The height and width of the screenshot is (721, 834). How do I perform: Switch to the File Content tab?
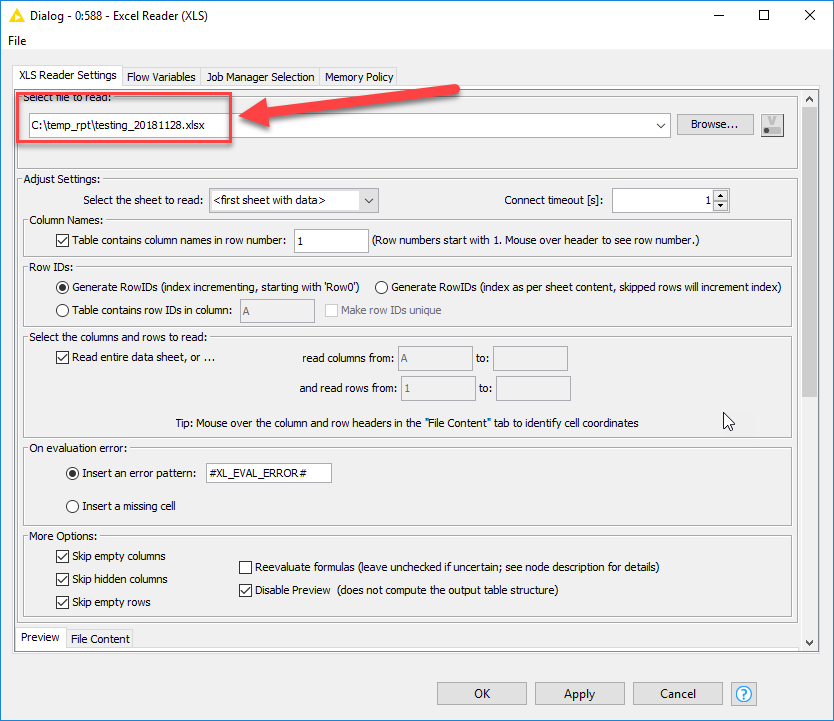point(100,639)
